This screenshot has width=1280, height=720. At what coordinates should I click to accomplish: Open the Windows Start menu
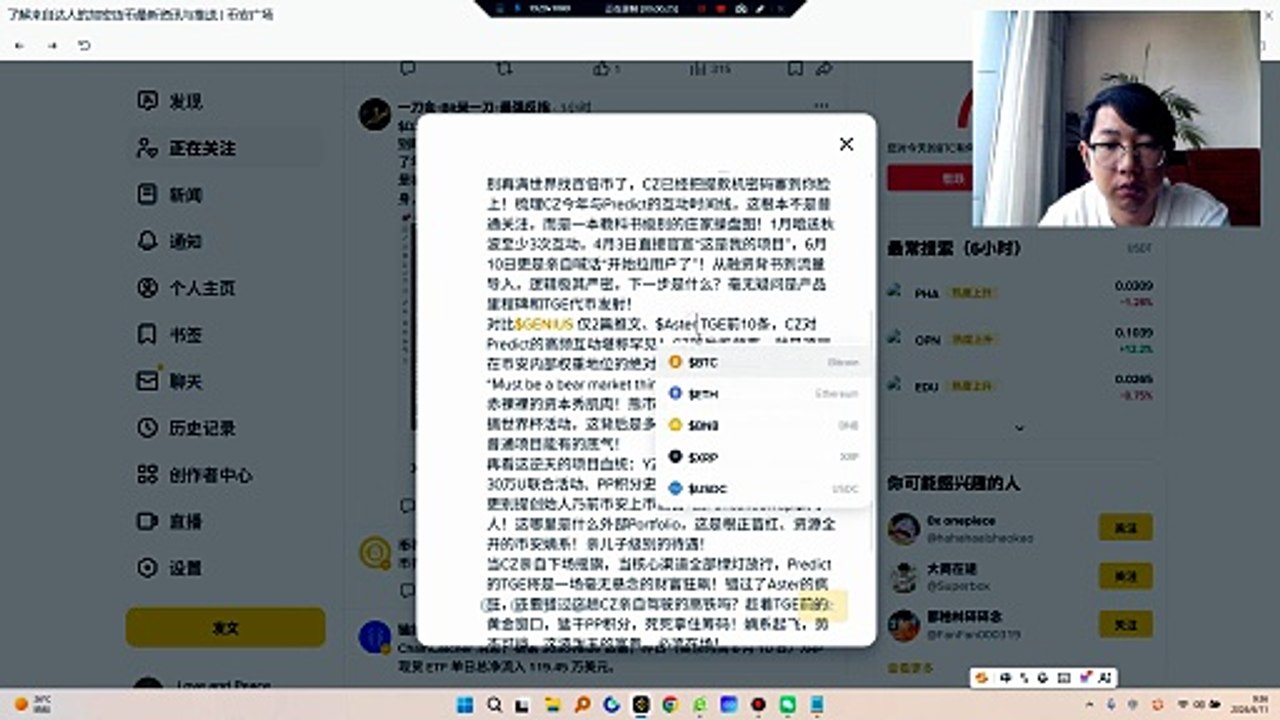(465, 705)
